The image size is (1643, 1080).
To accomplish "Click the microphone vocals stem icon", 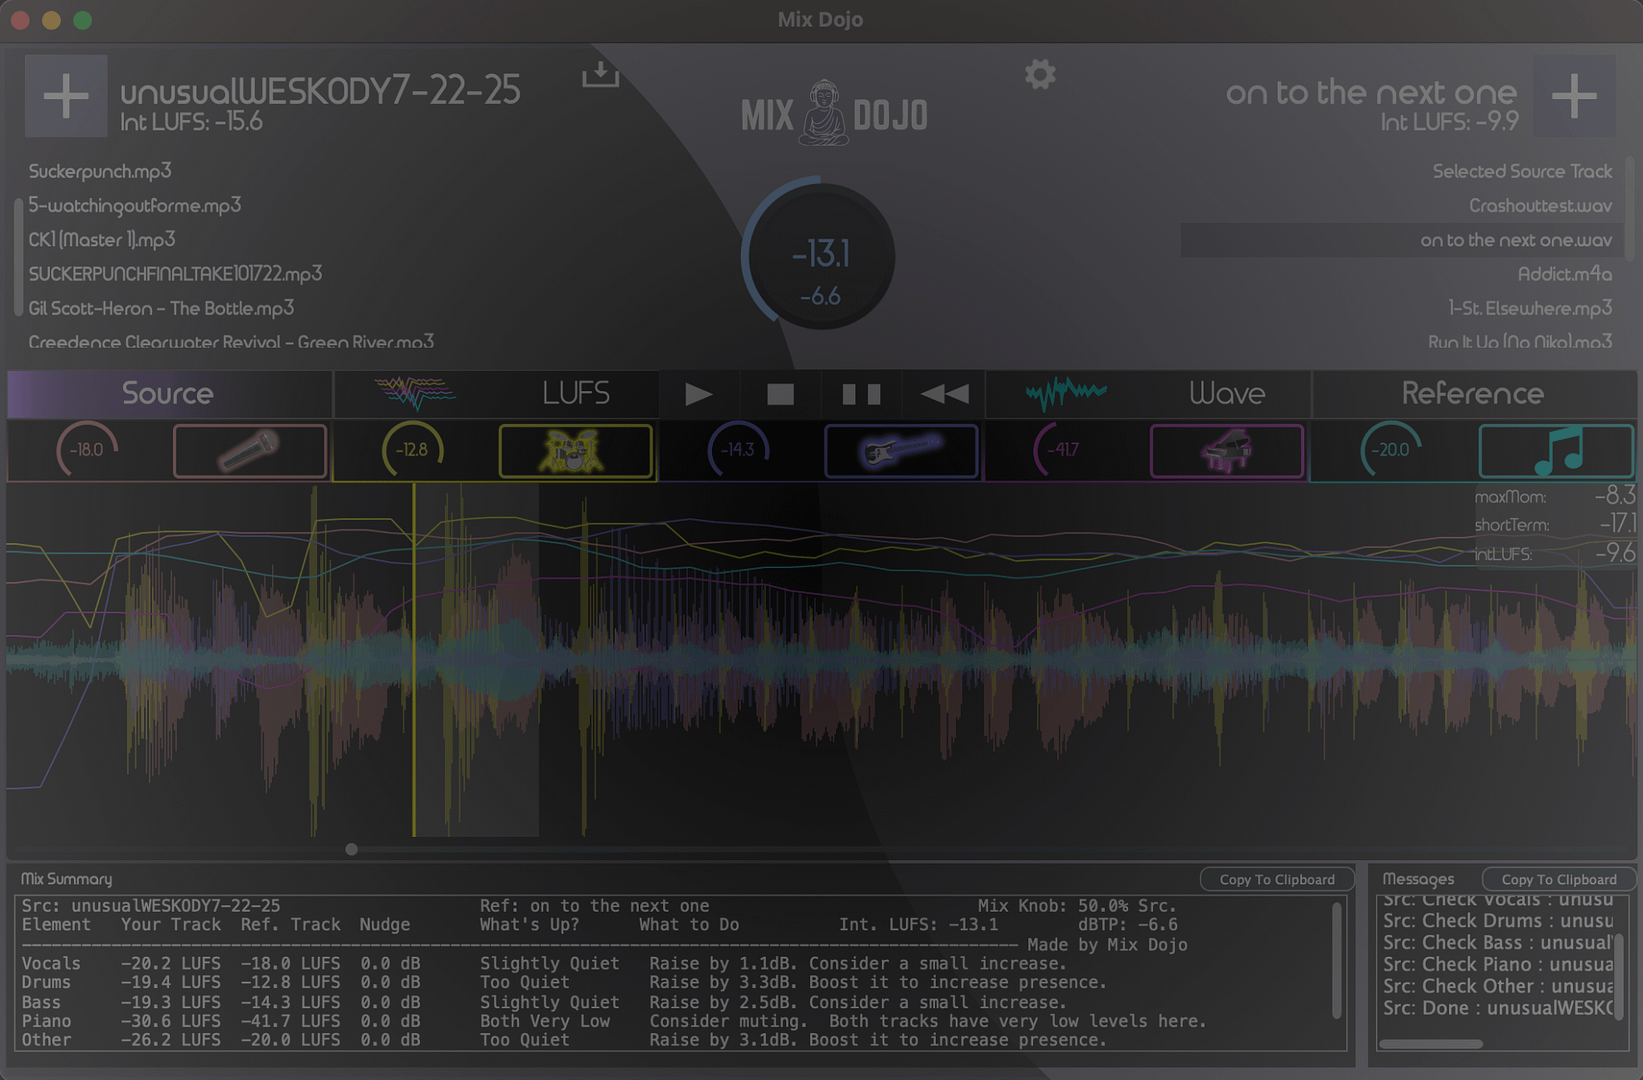I will pos(250,451).
